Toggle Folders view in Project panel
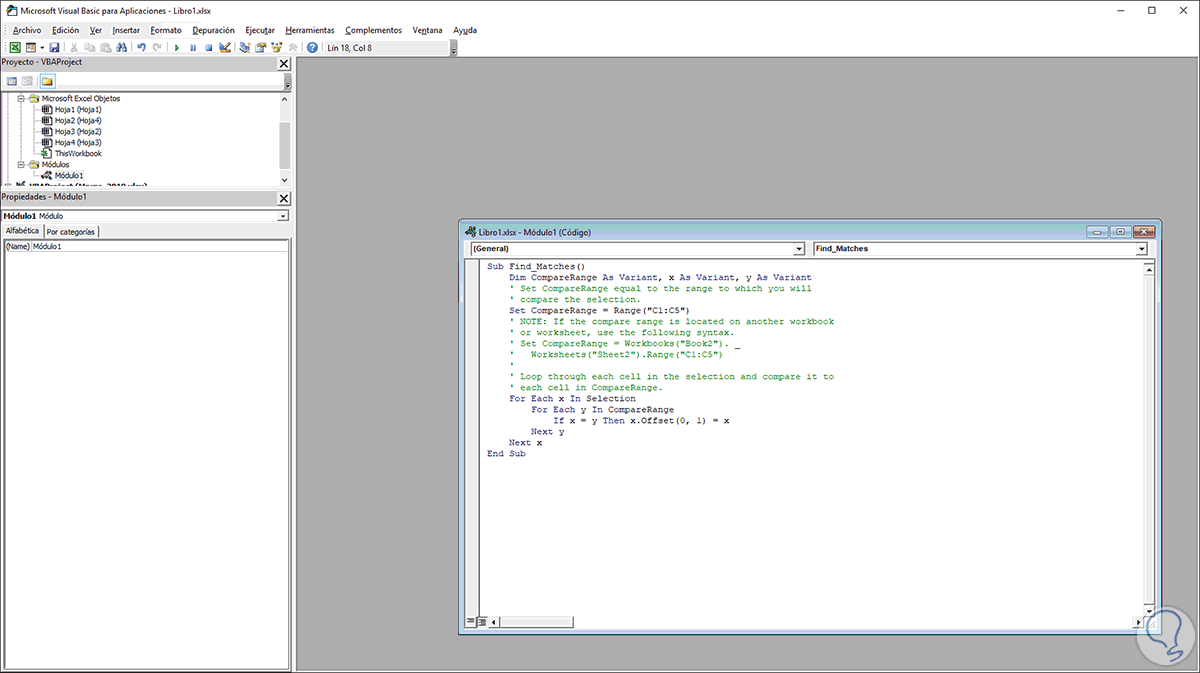 [47, 81]
